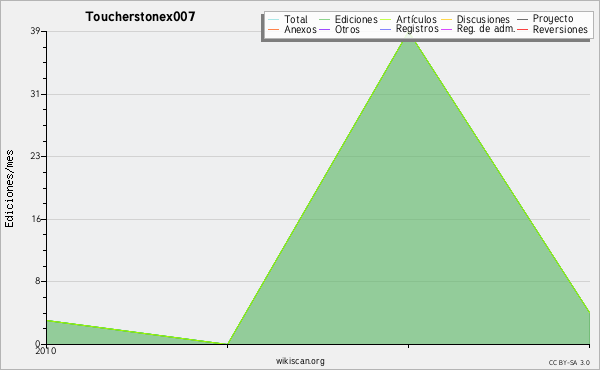Viewport: 600px width, 370px height.
Task: Click the Ediciones/mes axis label
Action: tap(9, 189)
